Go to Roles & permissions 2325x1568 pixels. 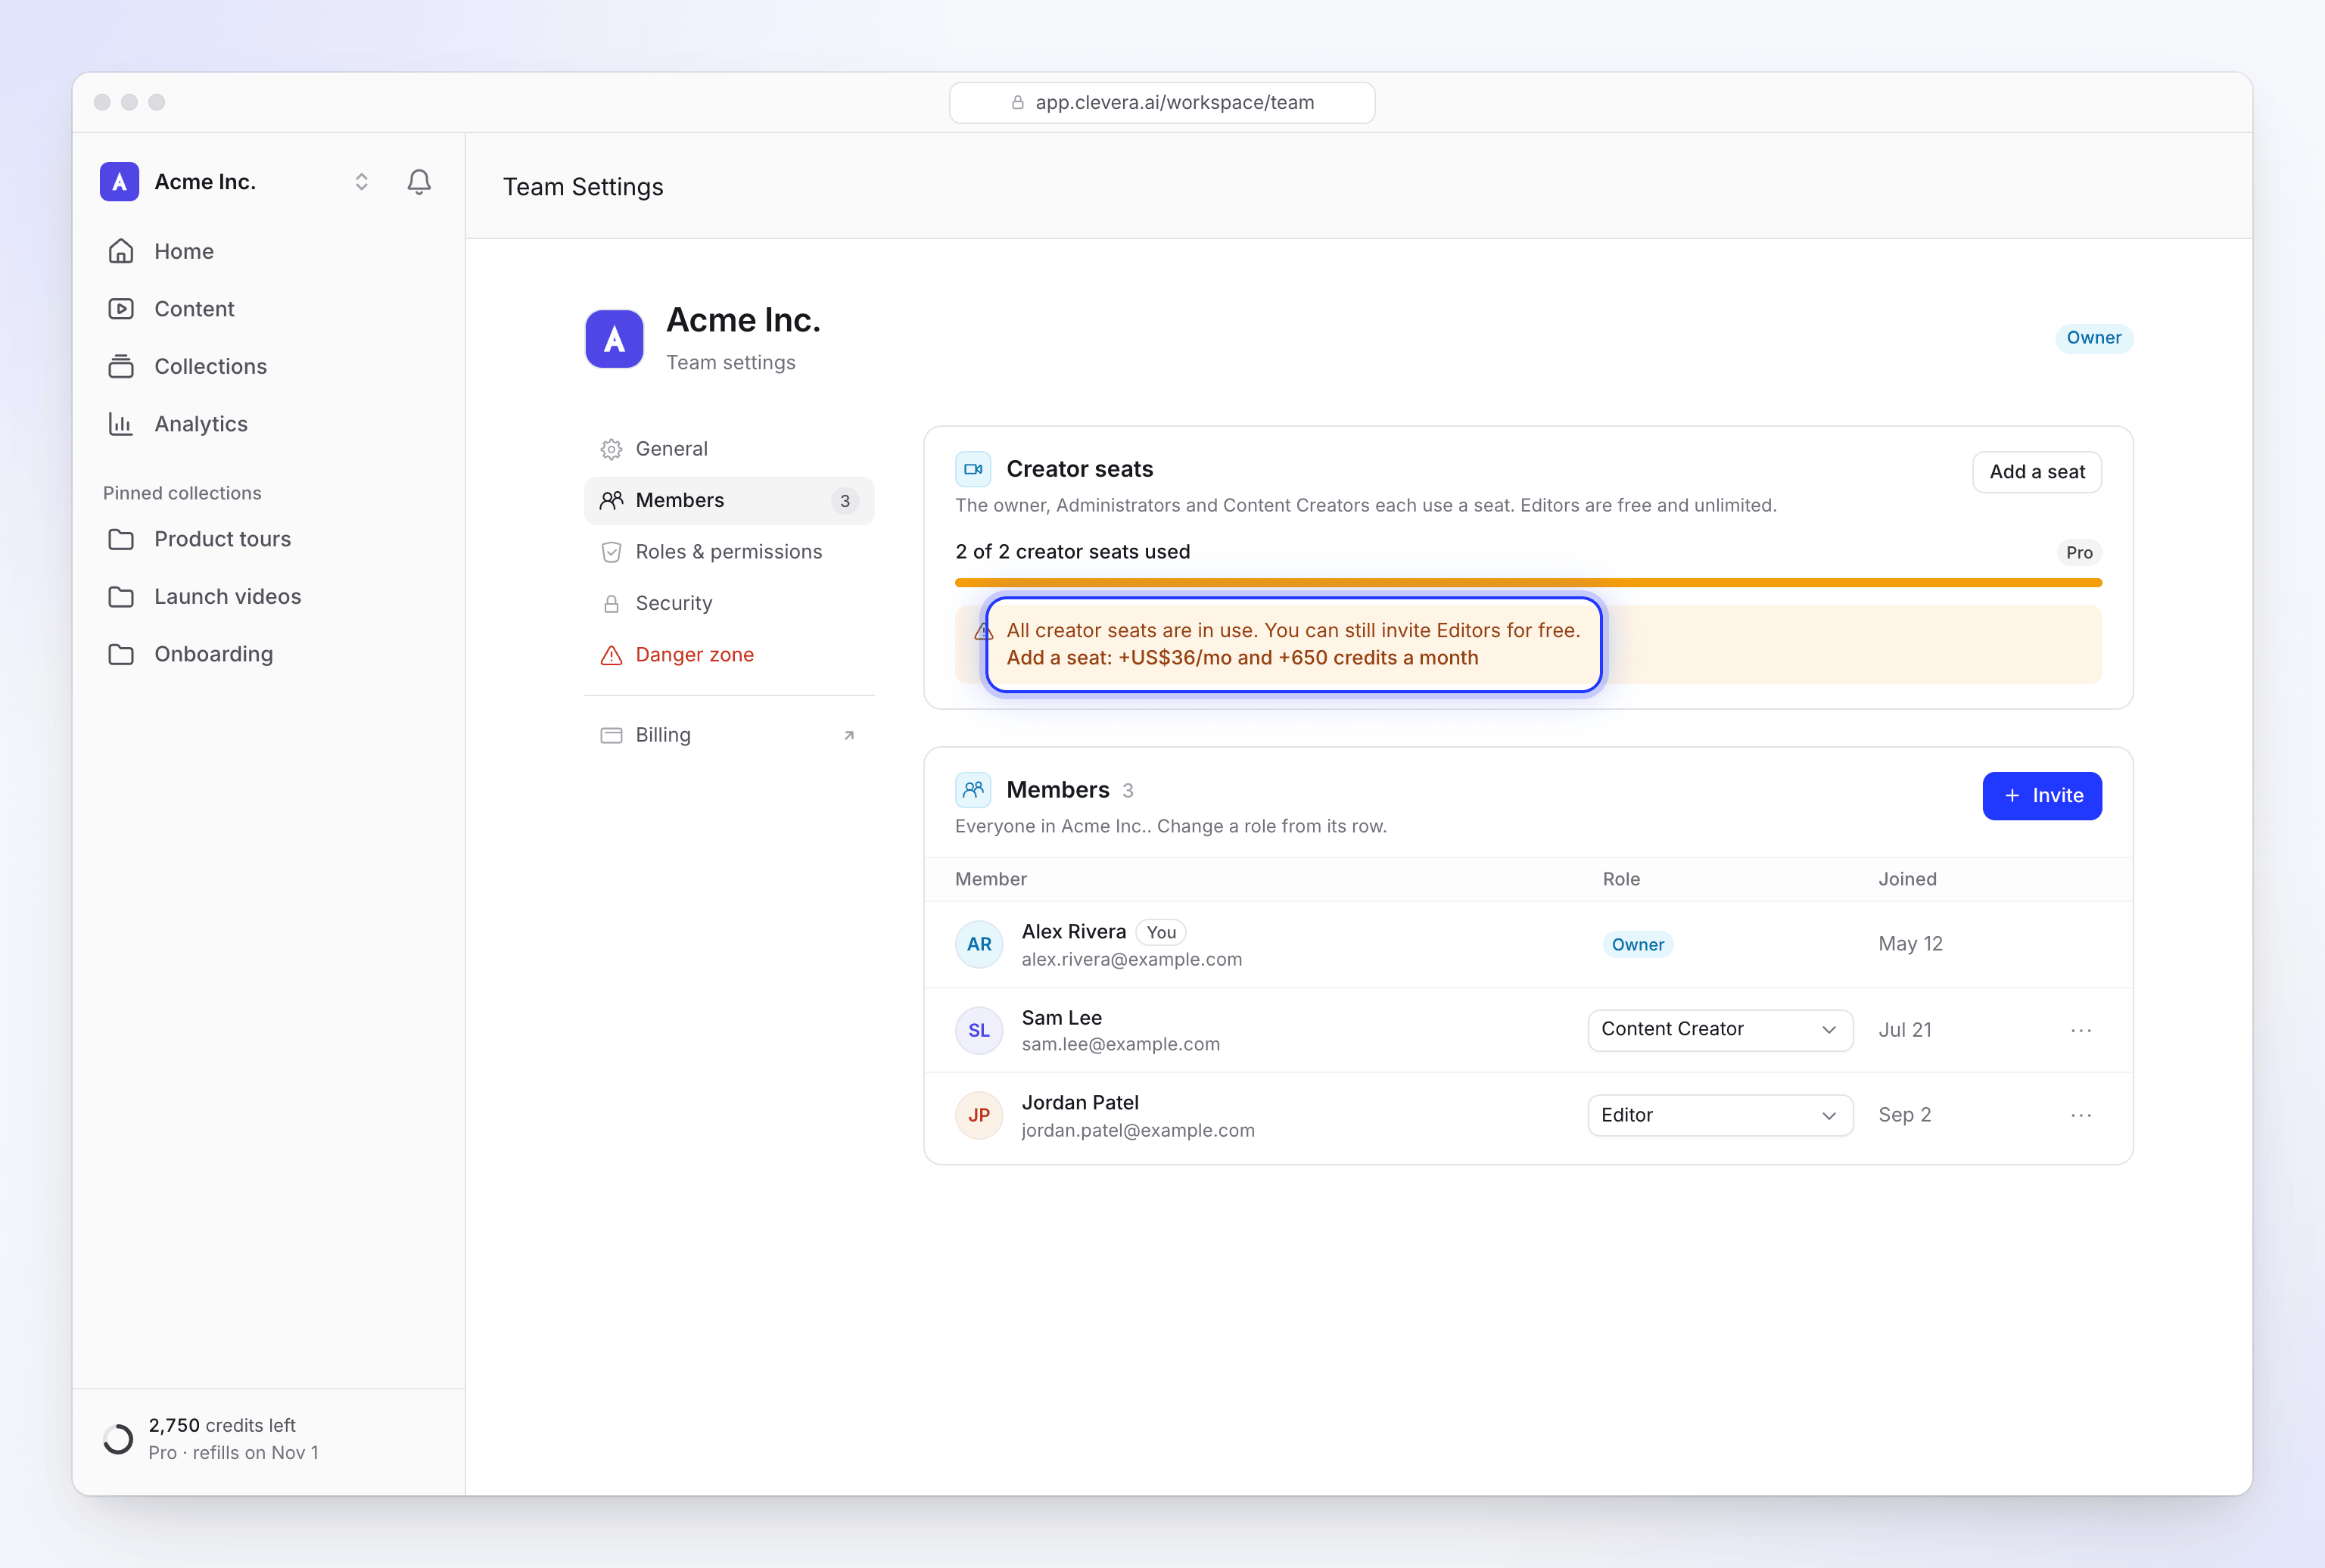pyautogui.click(x=729, y=552)
